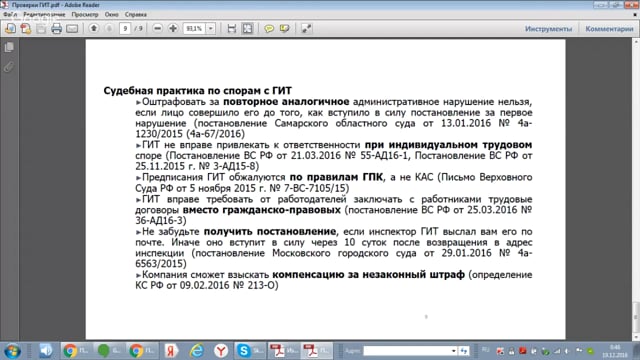
Task: Open the zoom level dropdown arrow
Action: click(211, 29)
